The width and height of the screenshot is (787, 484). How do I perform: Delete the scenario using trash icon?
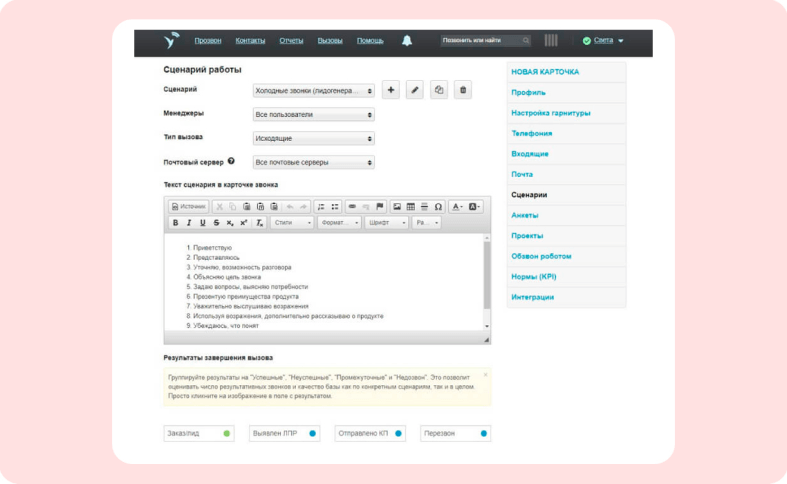pos(463,90)
